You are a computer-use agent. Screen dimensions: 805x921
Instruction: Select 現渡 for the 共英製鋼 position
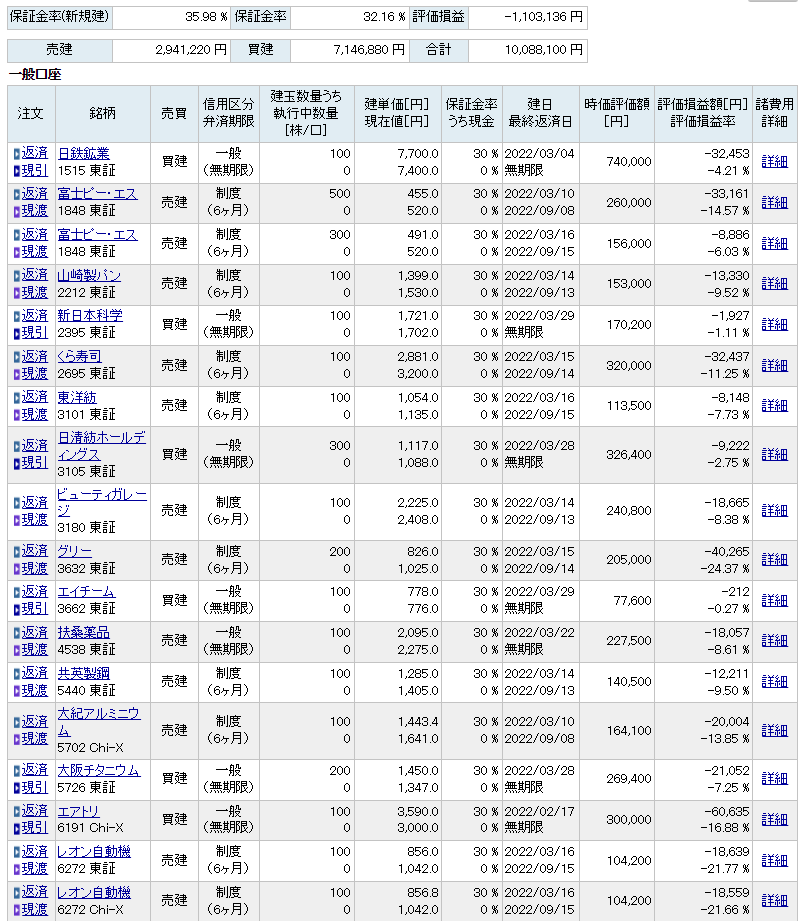pyautogui.click(x=34, y=690)
